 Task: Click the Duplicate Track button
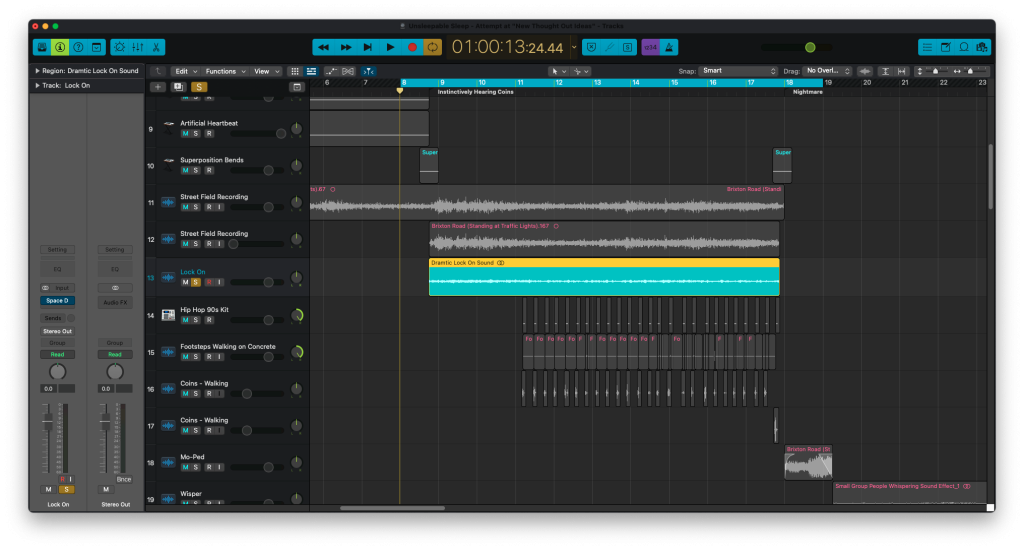coord(178,87)
